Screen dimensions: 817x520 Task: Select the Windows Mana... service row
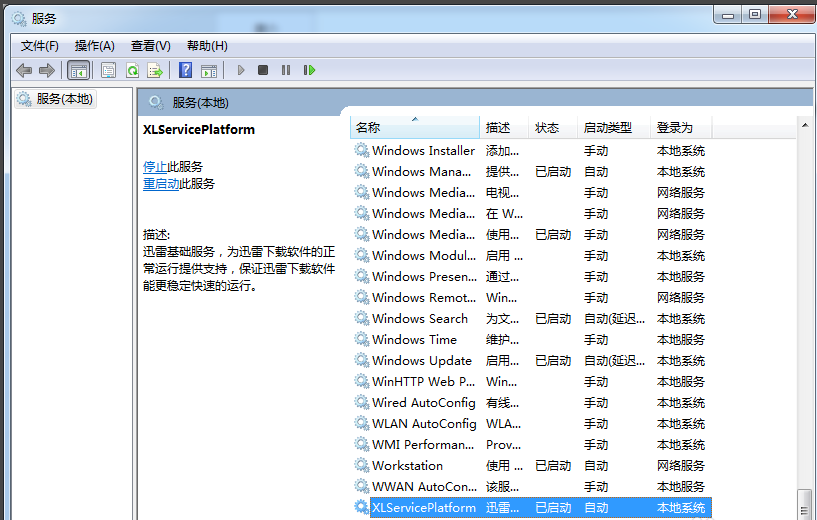531,171
